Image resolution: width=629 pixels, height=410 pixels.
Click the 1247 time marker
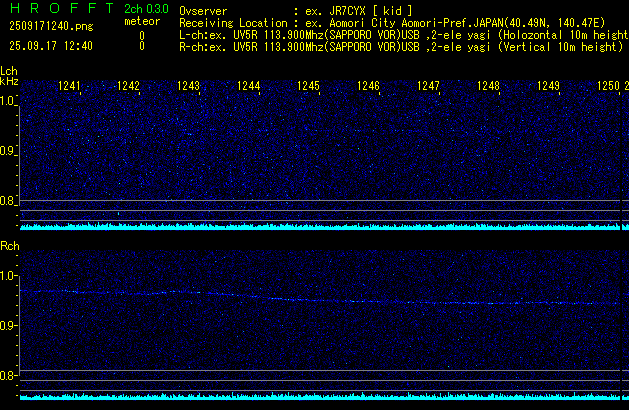428,86
